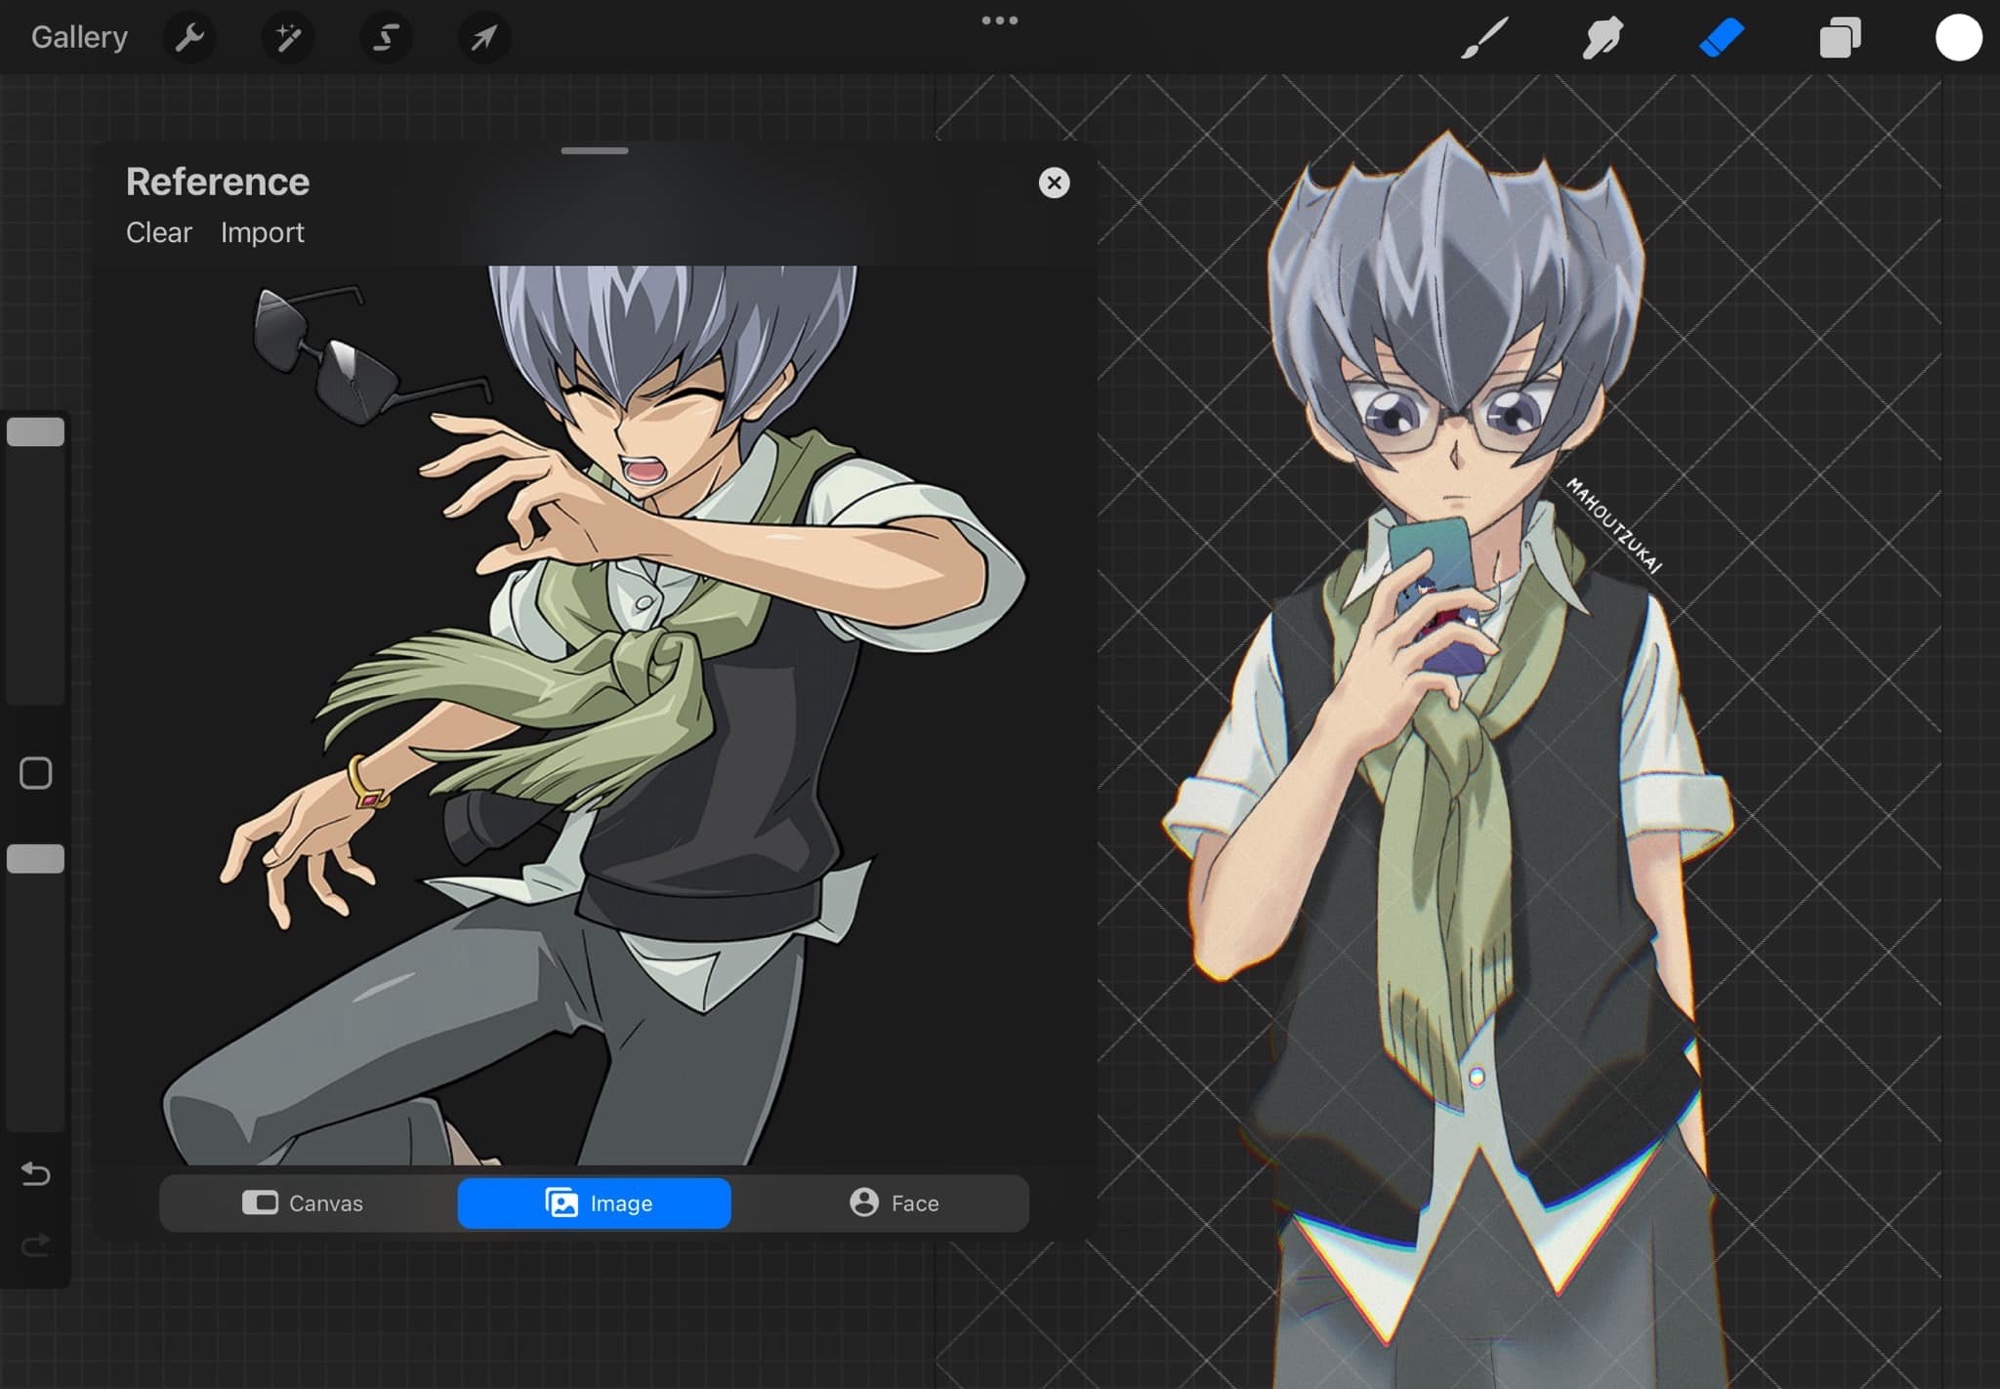Switch reference to Canvas mode
The width and height of the screenshot is (2000, 1389).
click(x=303, y=1203)
